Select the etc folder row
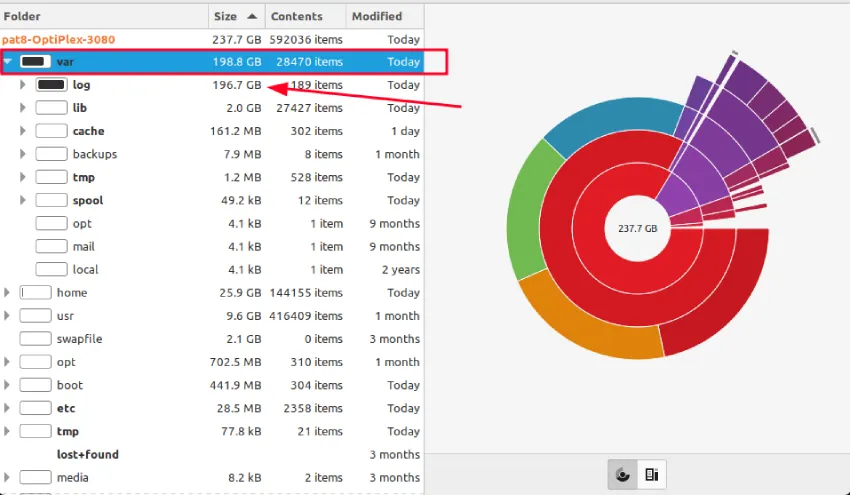The image size is (850, 495). [212, 408]
